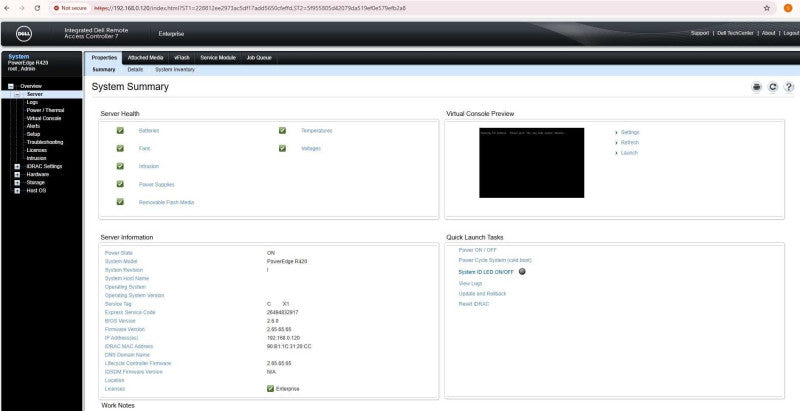Open Service Module tab
The image size is (800, 411).
(x=218, y=58)
